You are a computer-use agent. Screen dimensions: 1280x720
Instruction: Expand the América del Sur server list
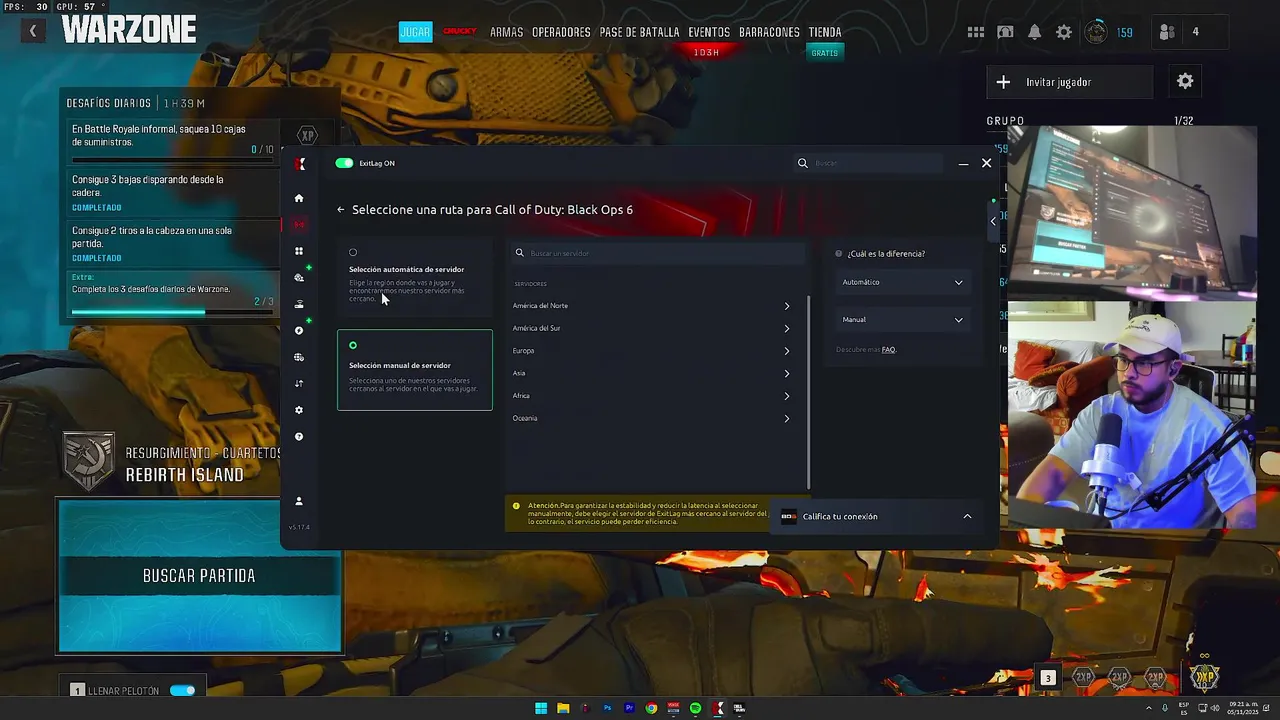651,328
